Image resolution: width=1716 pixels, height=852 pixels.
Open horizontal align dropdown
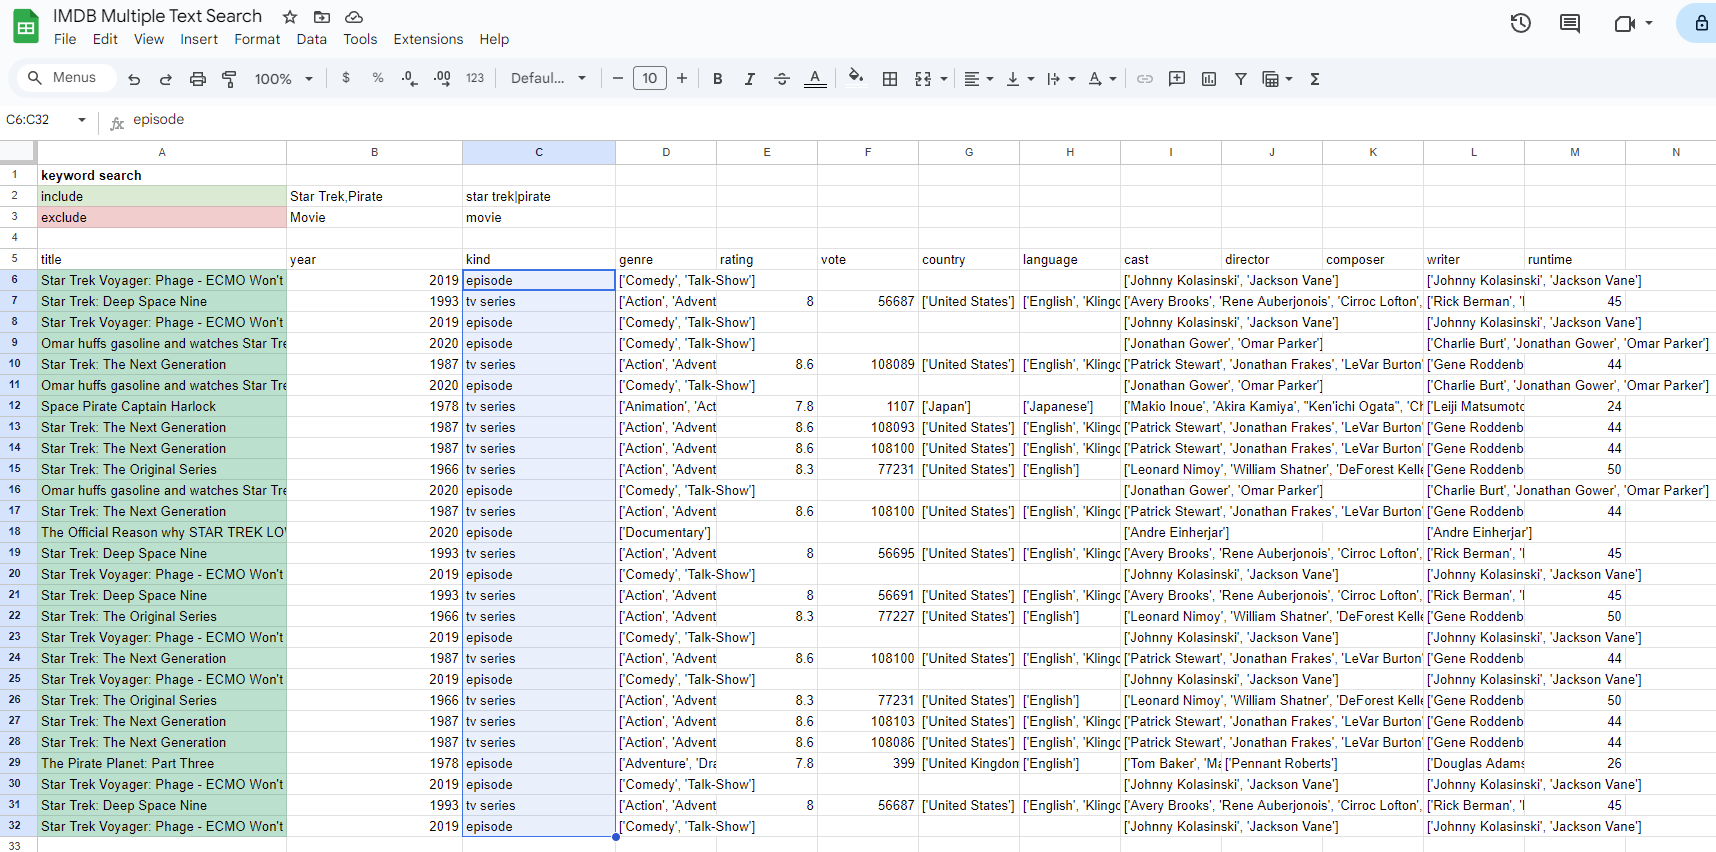978,79
